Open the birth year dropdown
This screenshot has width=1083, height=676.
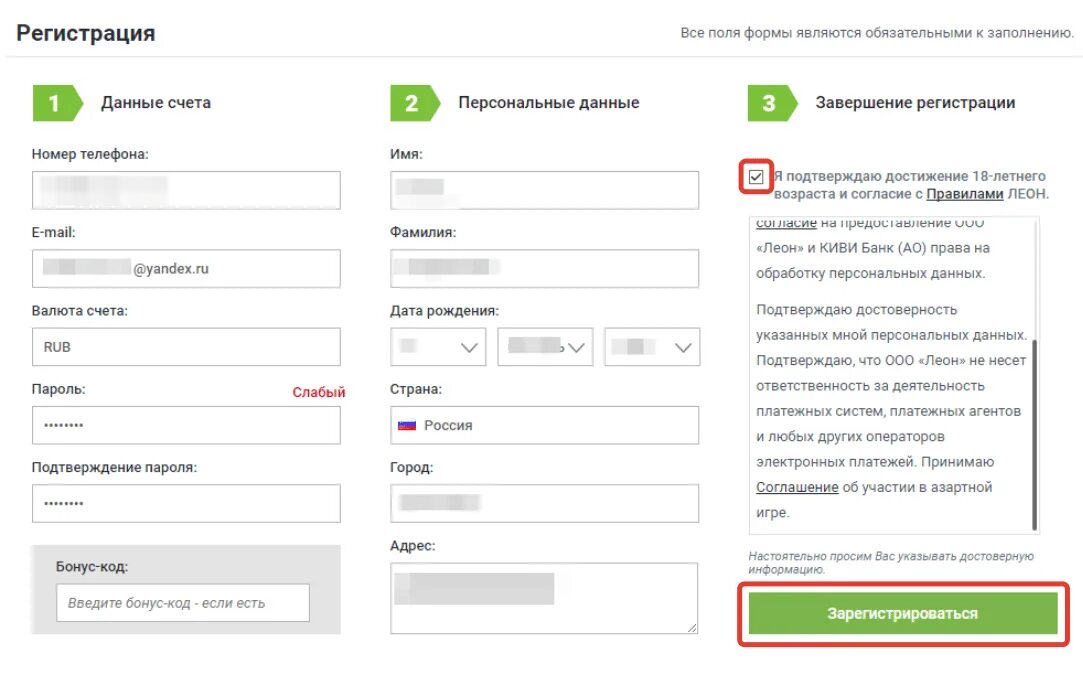[652, 347]
